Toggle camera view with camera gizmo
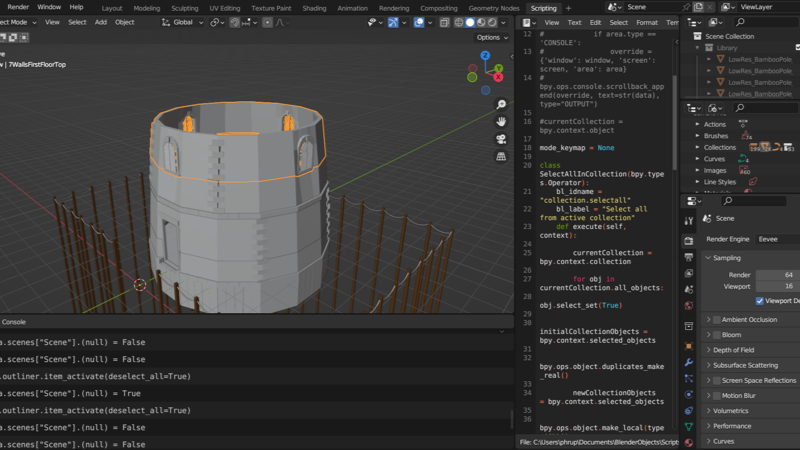This screenshot has height=450, width=800. [501, 138]
